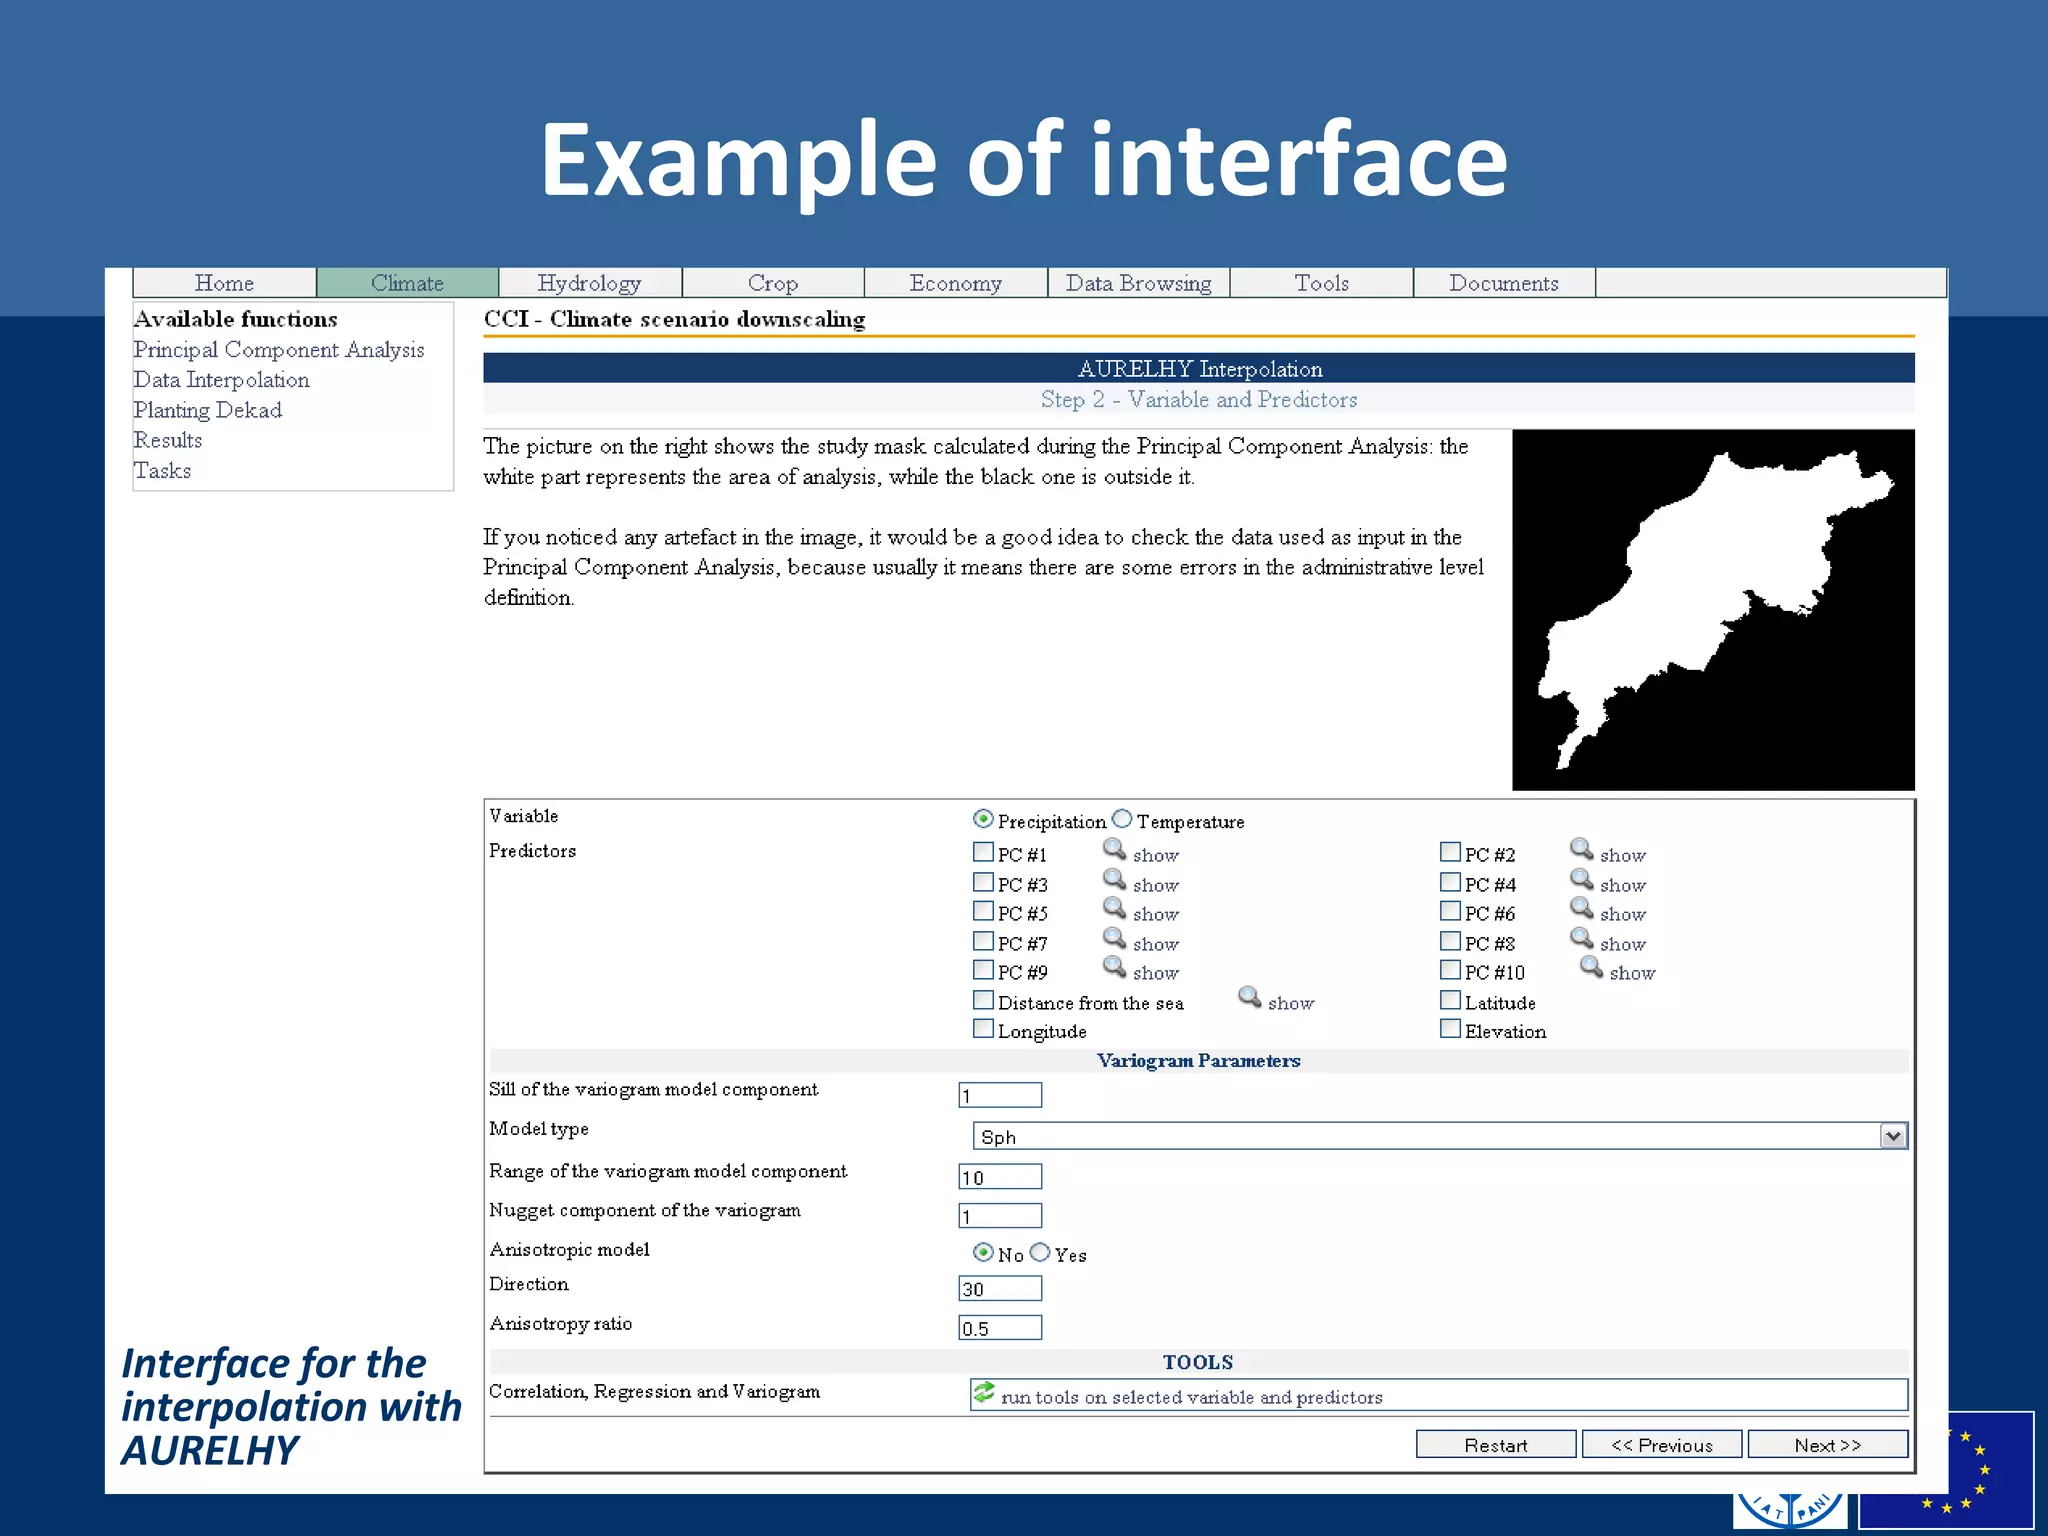The image size is (2048, 1536).
Task: Tick the PC #4 checkbox
Action: pos(1450,882)
